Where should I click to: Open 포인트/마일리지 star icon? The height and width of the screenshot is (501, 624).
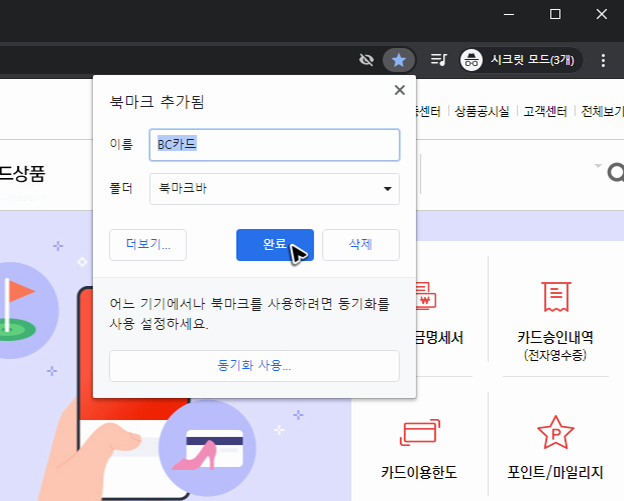pos(556,432)
